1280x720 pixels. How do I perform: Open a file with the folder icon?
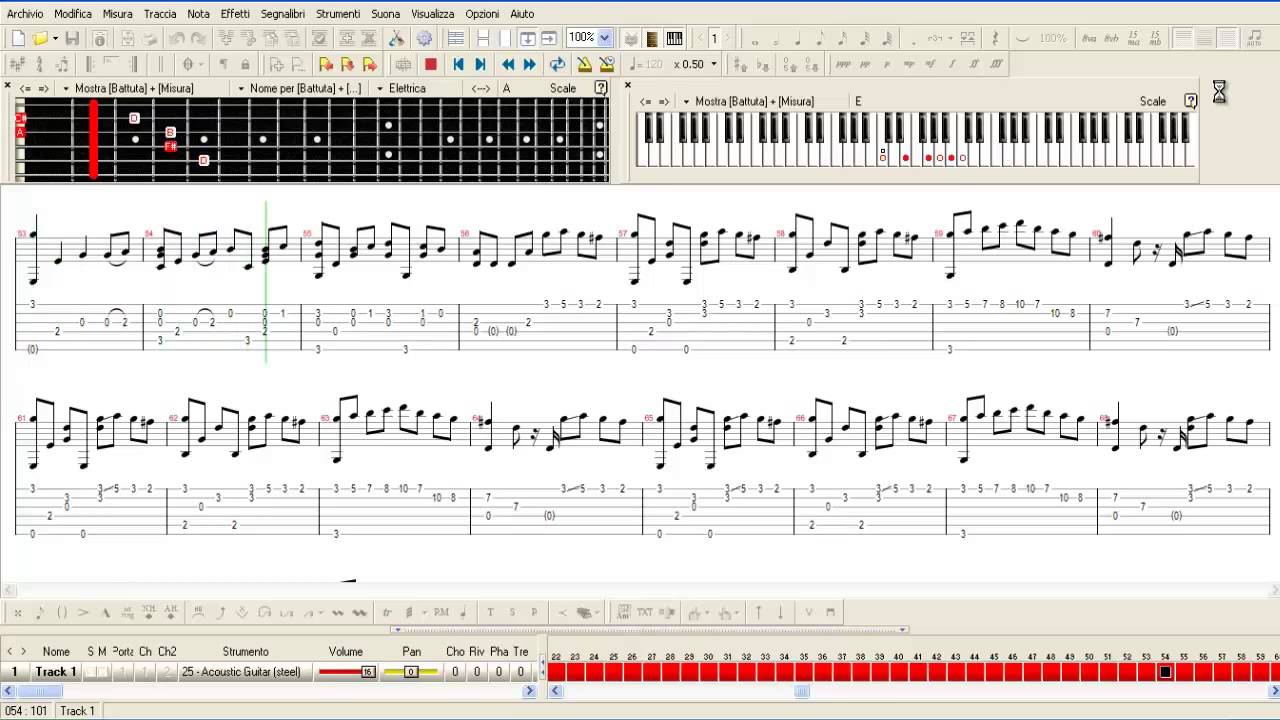[39, 39]
